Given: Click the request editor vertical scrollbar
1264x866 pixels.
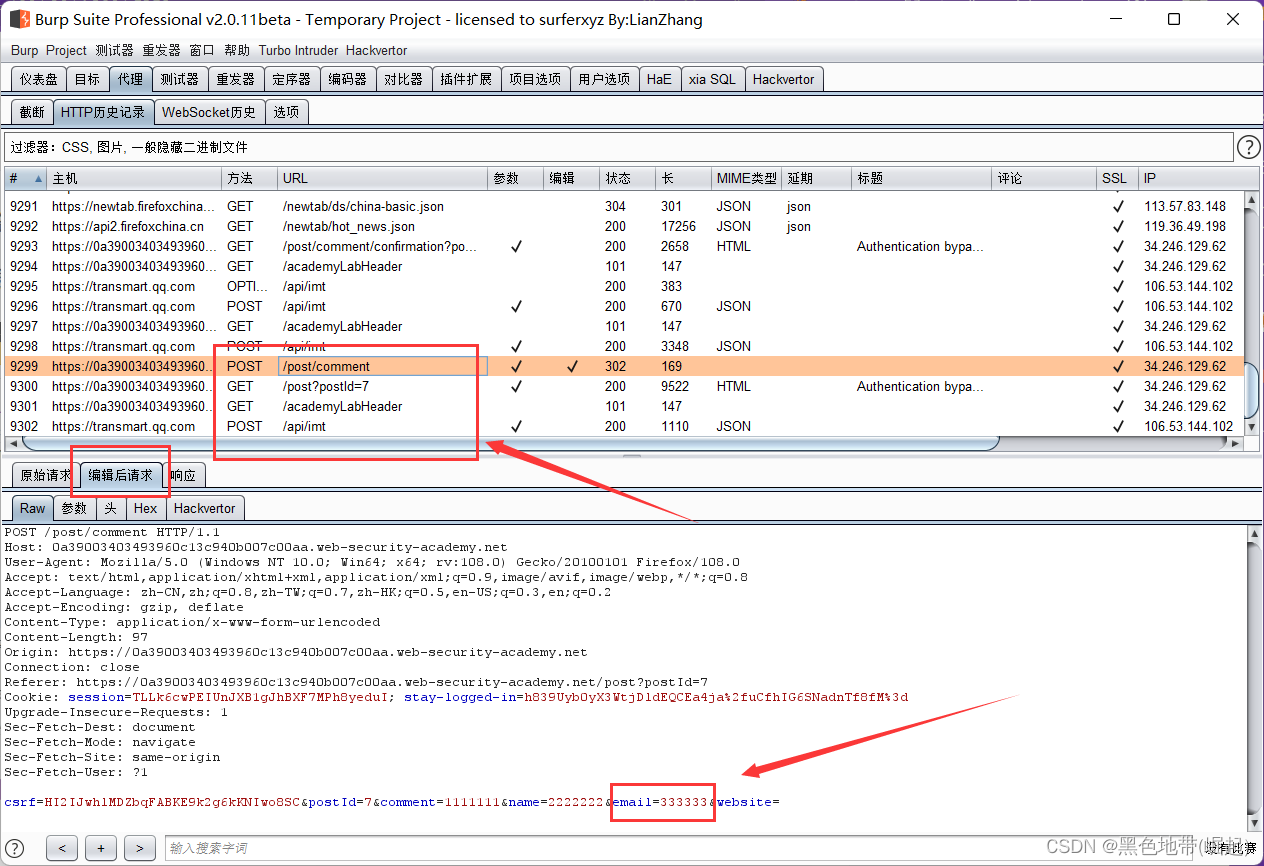Looking at the screenshot, I should click(x=1255, y=678).
